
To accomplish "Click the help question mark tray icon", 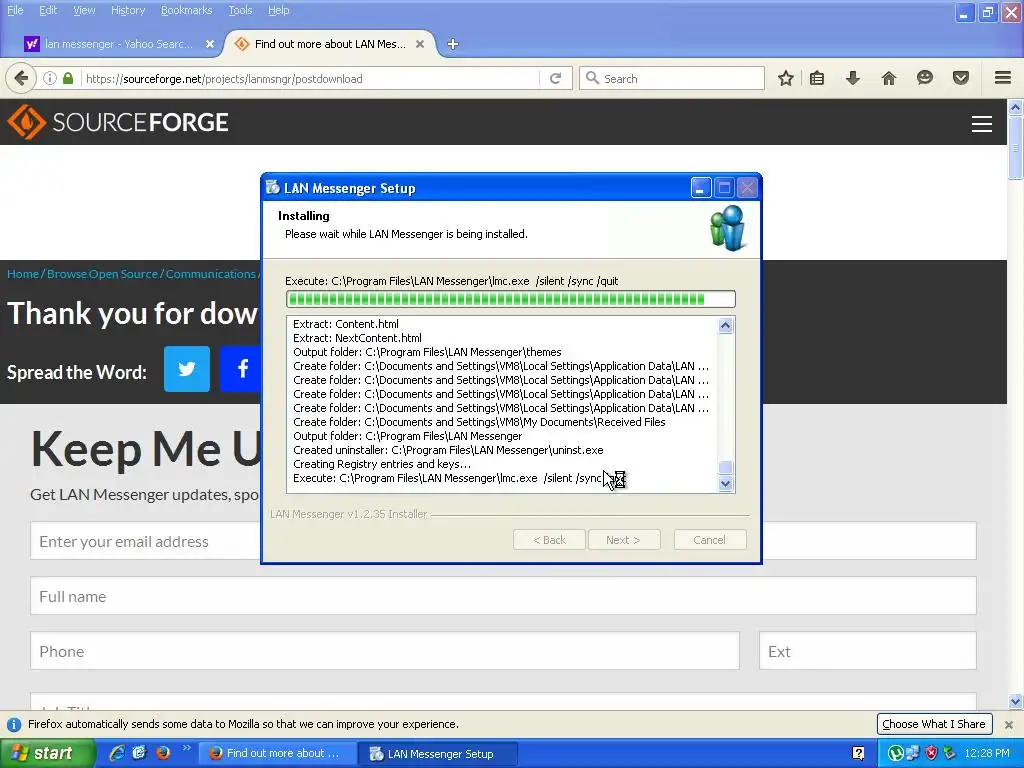I will pos(859,753).
